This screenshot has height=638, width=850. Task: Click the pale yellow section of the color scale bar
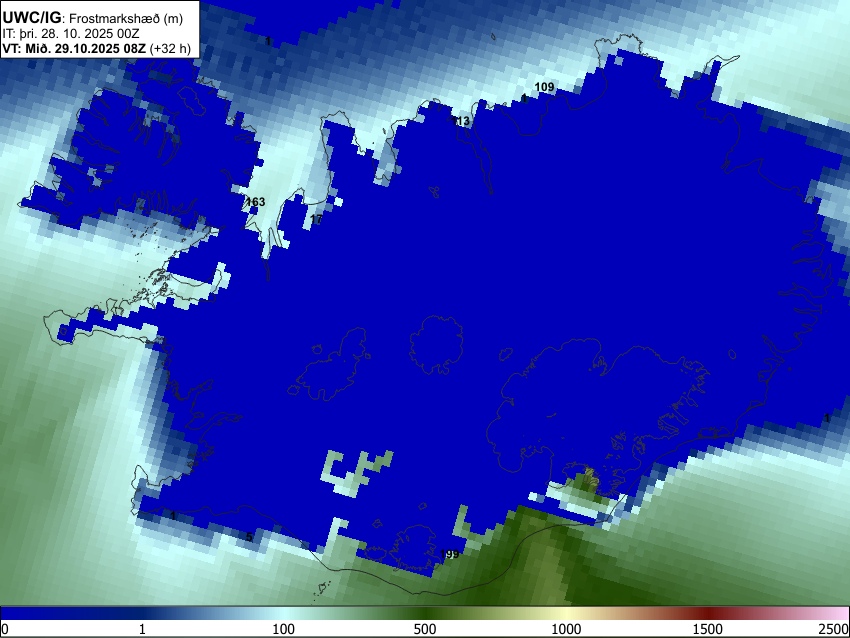(566, 613)
